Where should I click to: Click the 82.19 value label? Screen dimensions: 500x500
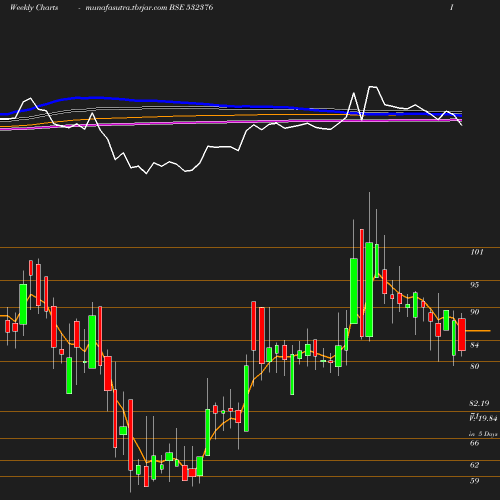tap(479, 403)
